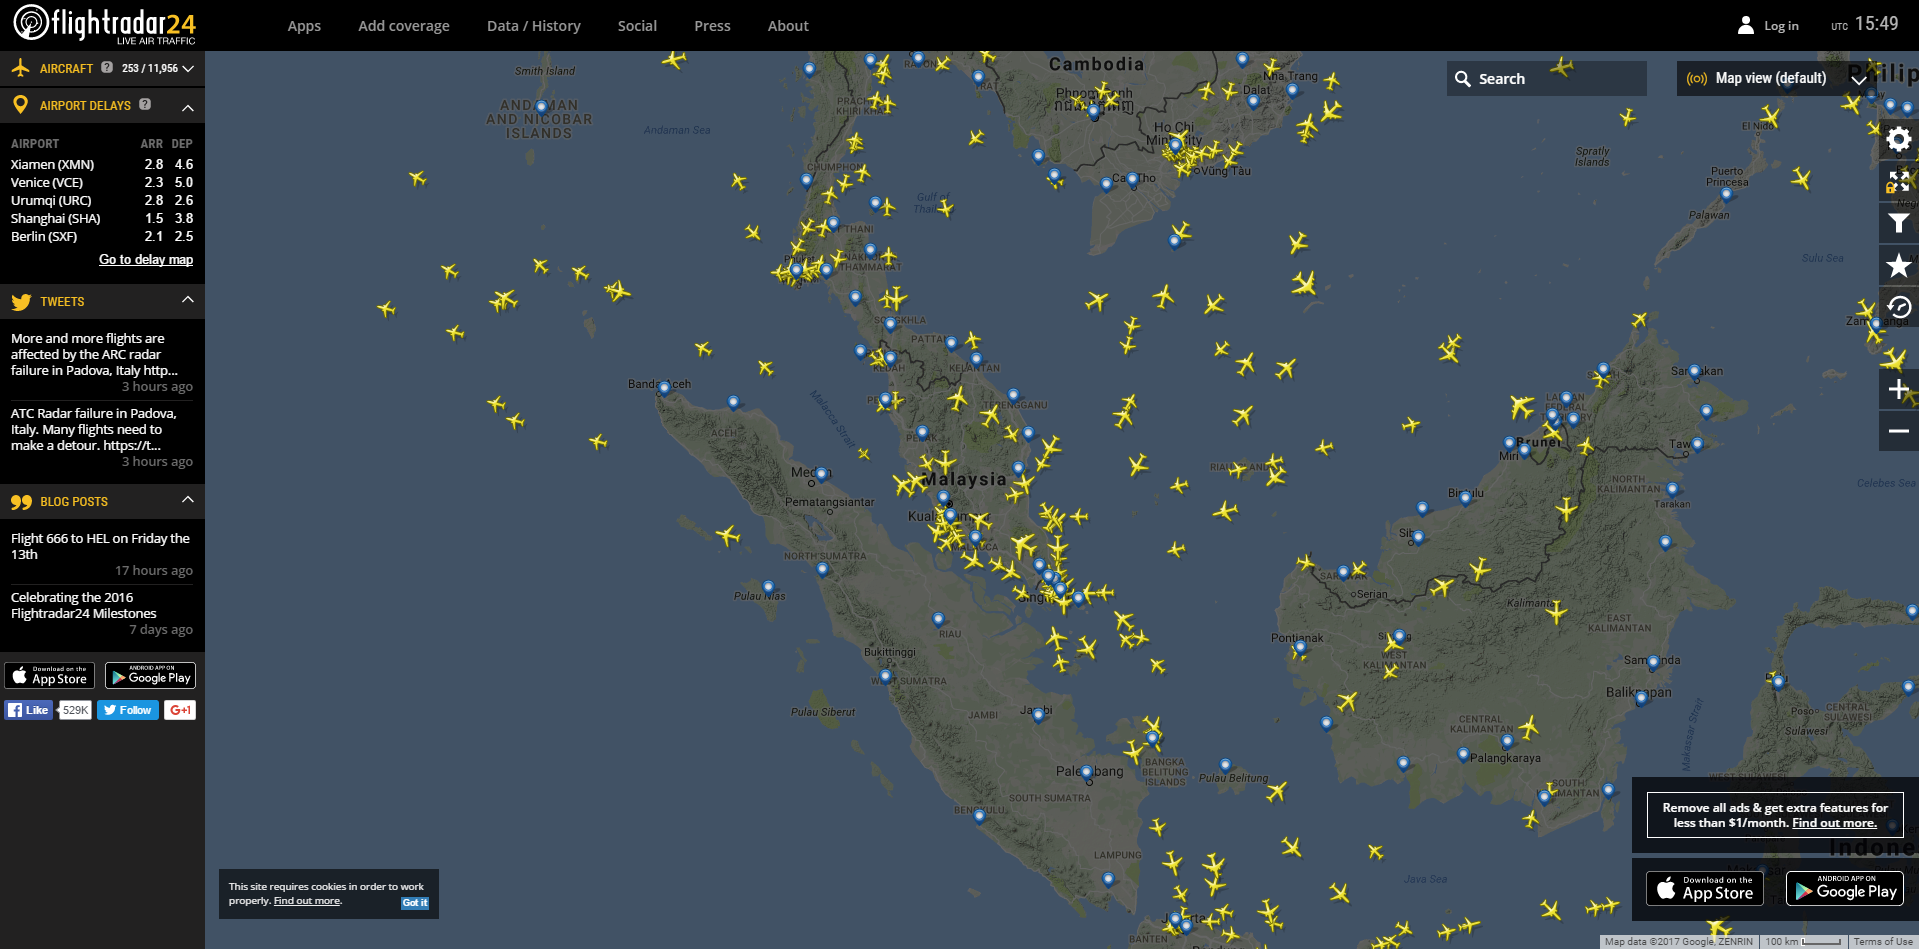
Task: Zoom in with the plus button
Action: click(1898, 389)
